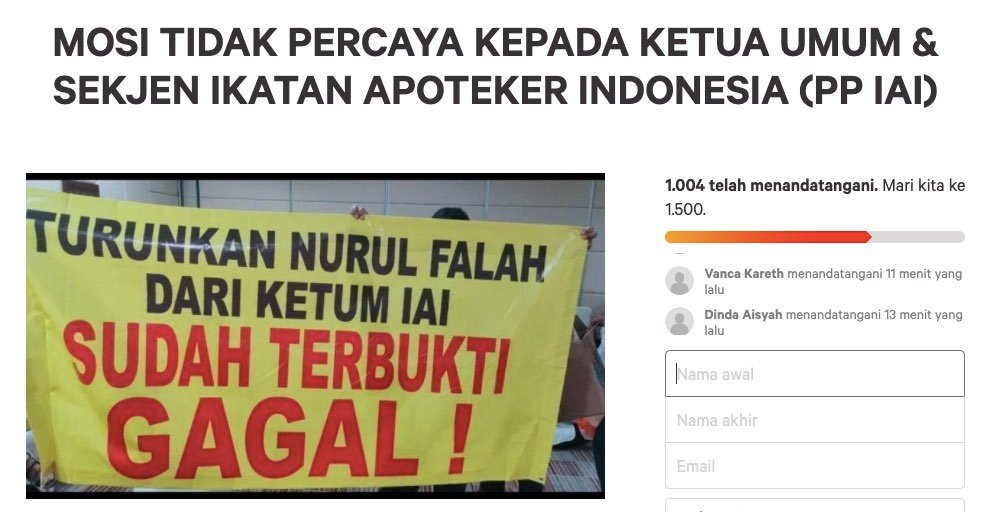Open signer name Dinda Aisyah
991x512 pixels.
(743, 314)
